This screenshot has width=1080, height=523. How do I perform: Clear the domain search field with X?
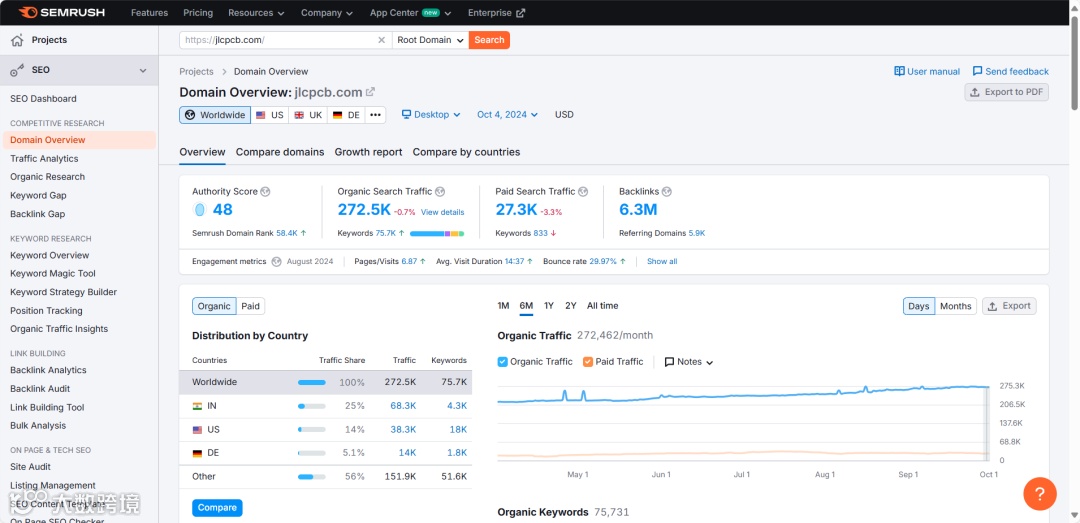(382, 40)
